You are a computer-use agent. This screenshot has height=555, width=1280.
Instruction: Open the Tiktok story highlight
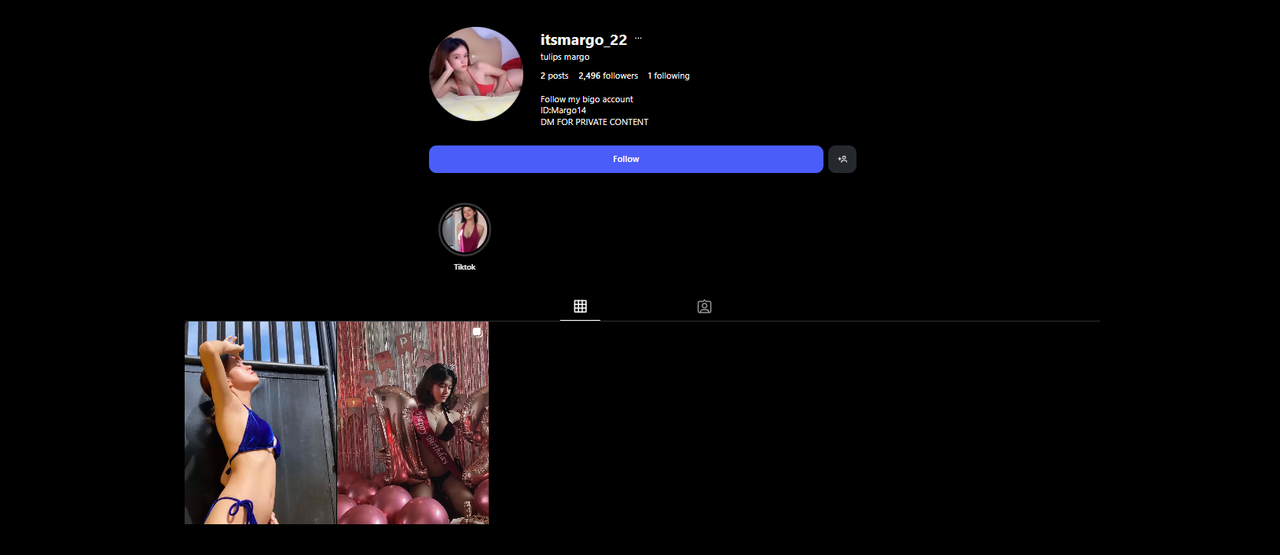pyautogui.click(x=465, y=230)
